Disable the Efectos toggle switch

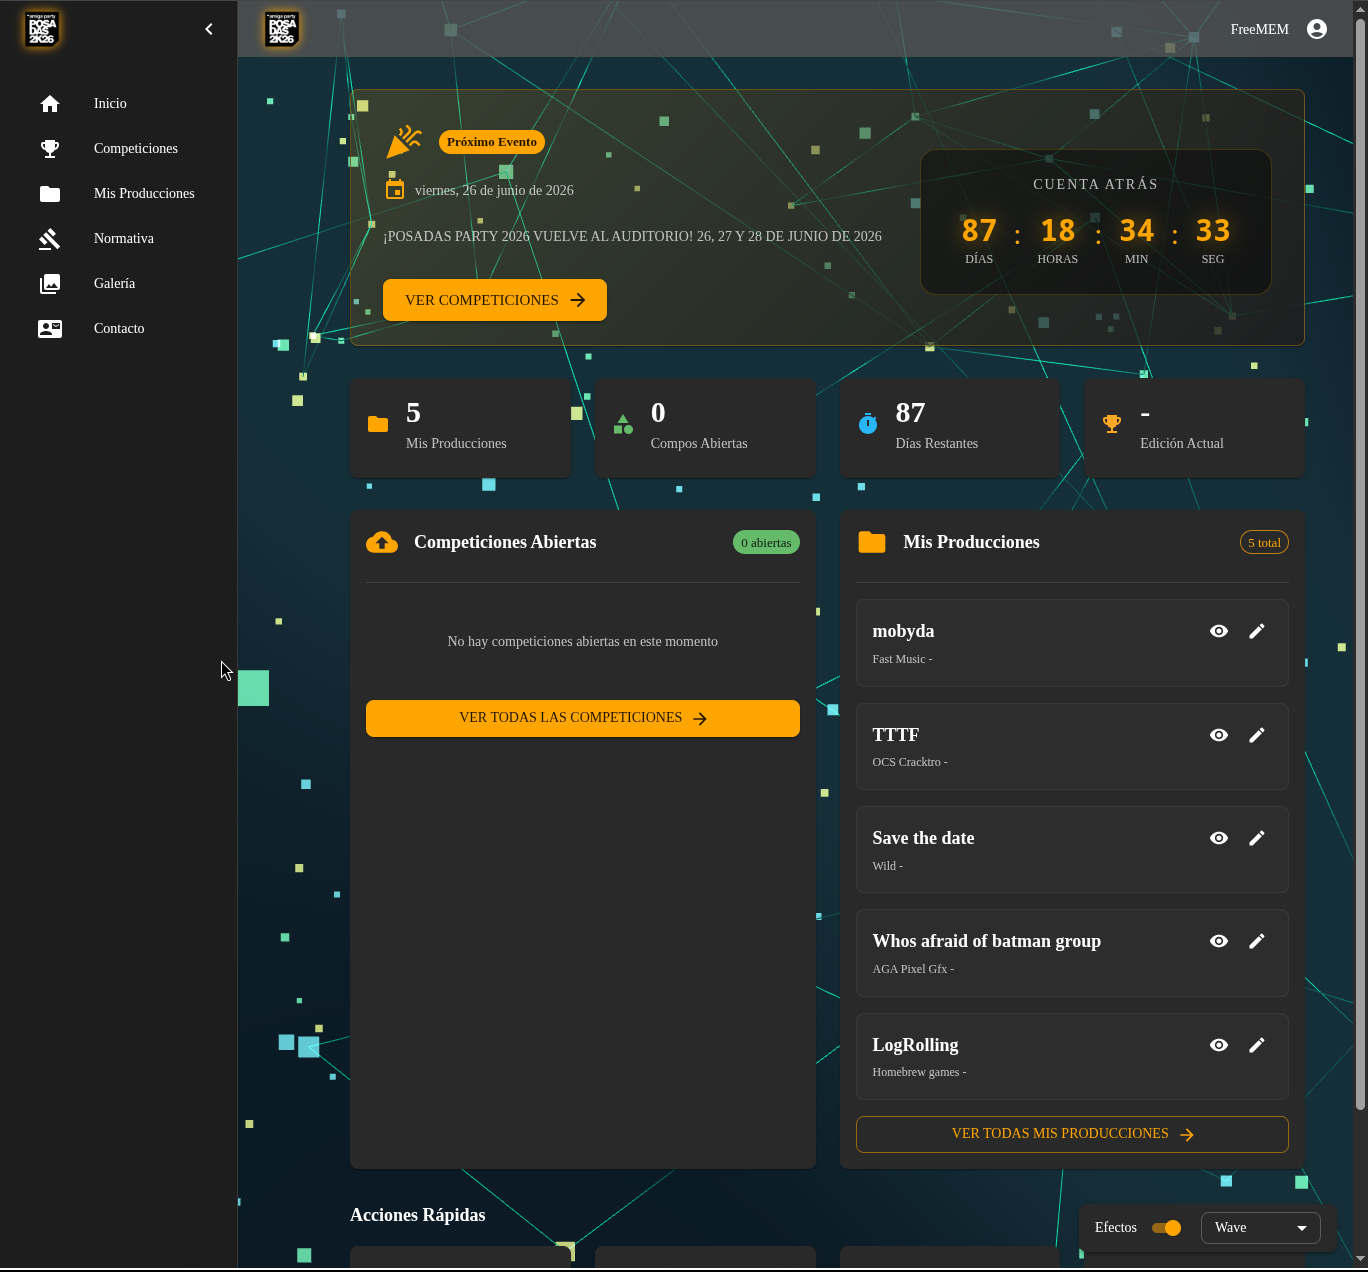point(1166,1228)
